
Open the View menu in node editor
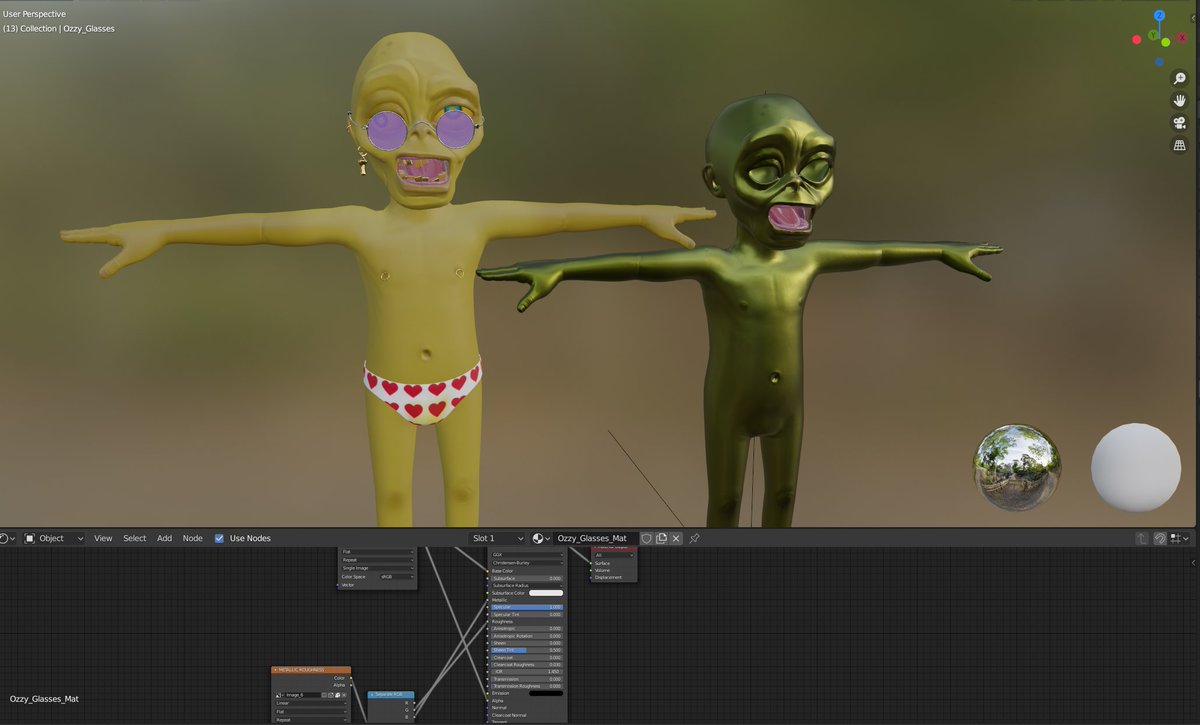click(103, 538)
